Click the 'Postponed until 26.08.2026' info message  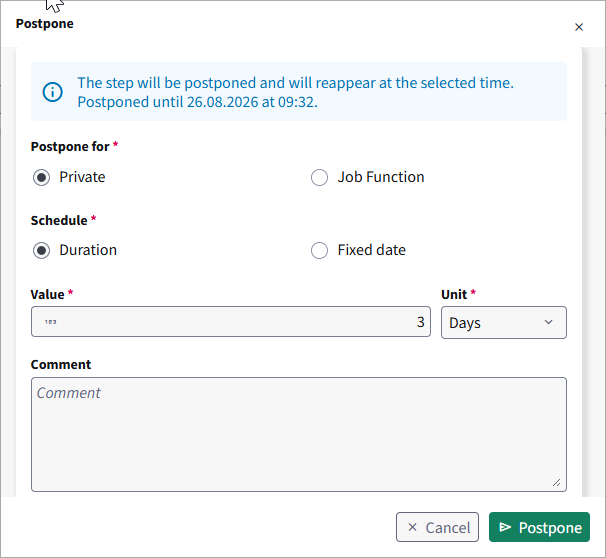tap(197, 102)
